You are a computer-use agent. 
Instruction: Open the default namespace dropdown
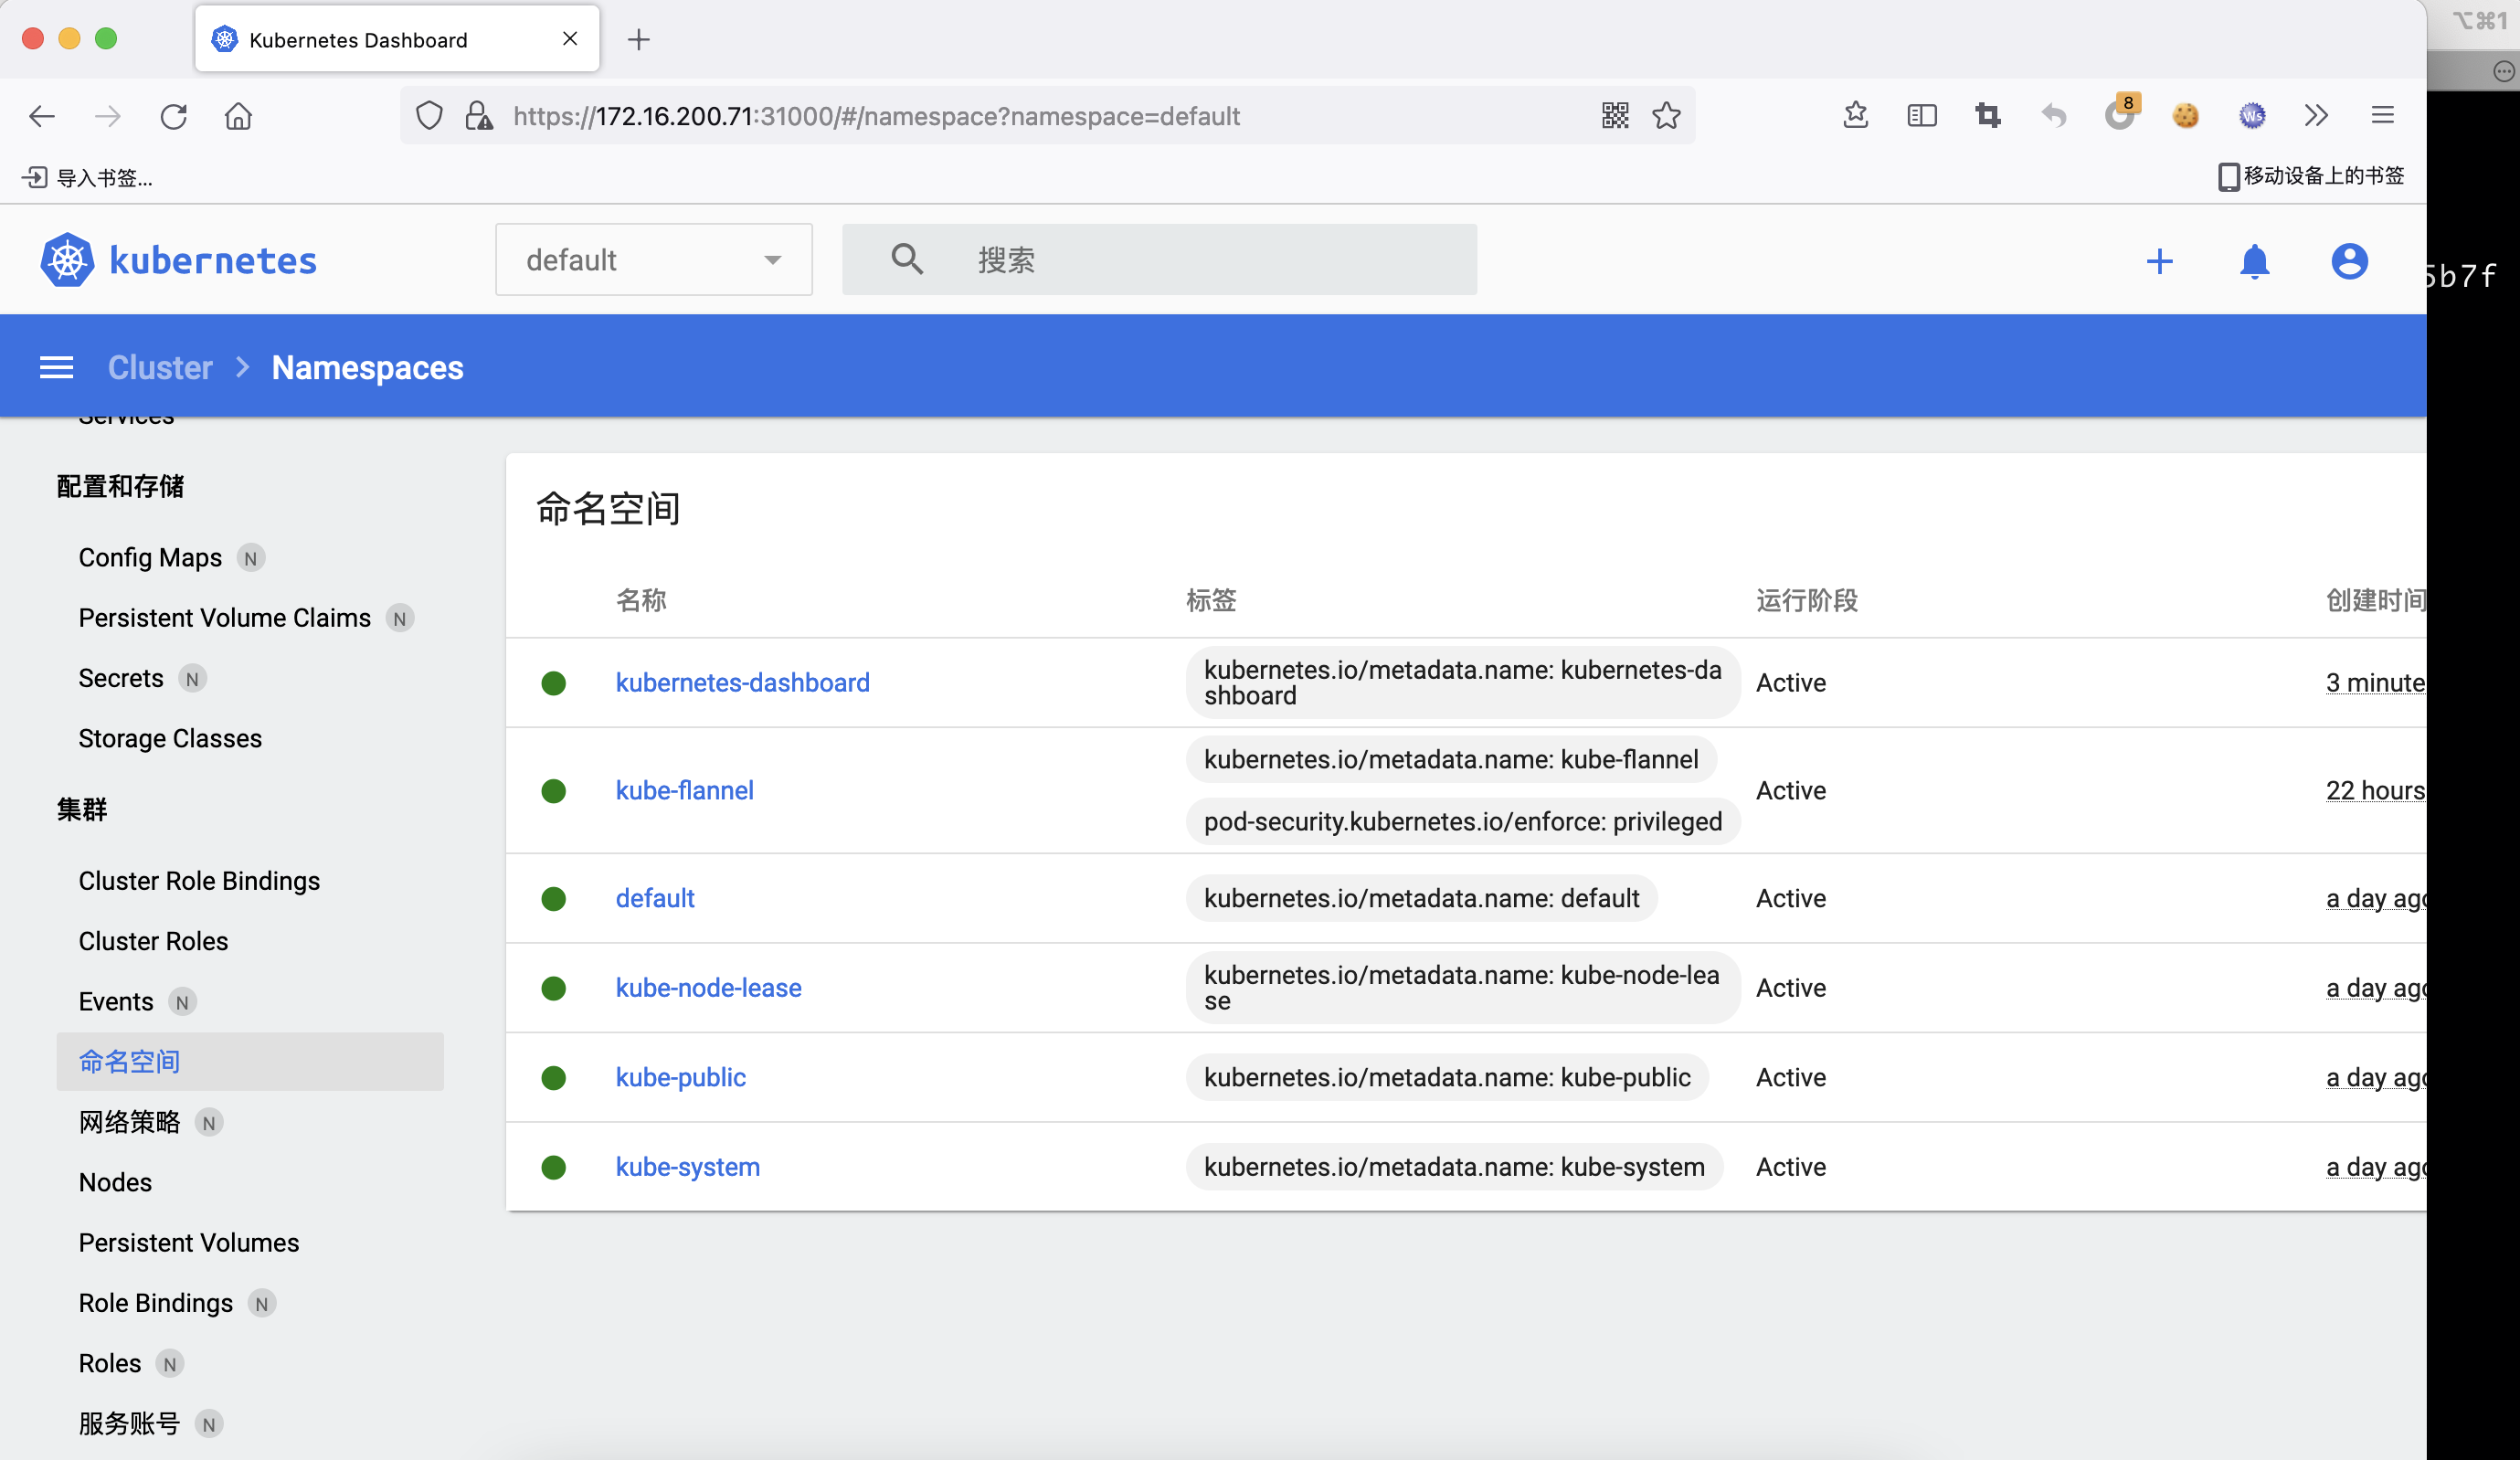coord(653,260)
